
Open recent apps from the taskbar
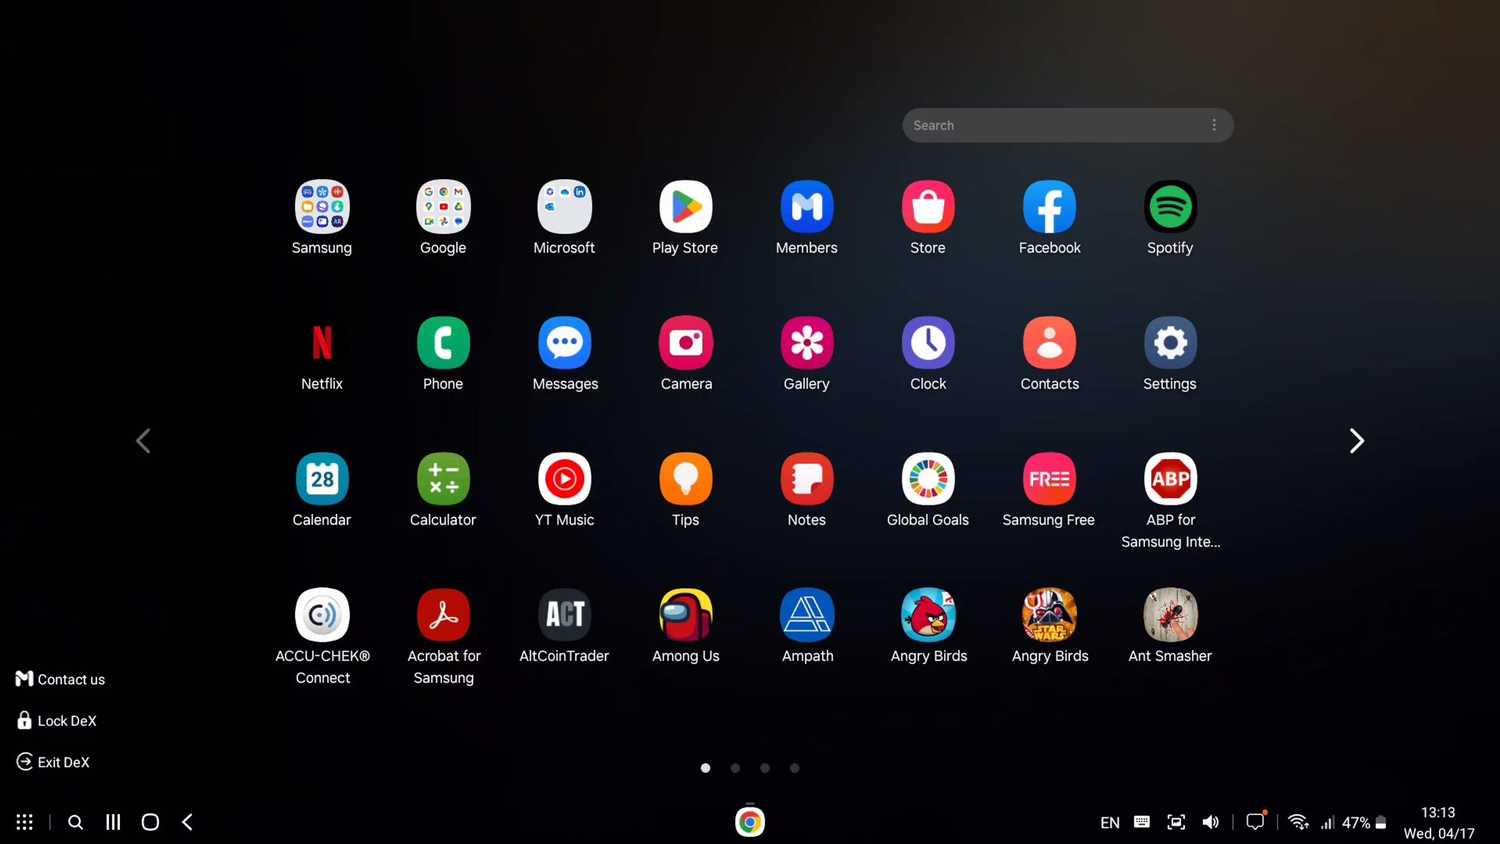(x=112, y=821)
